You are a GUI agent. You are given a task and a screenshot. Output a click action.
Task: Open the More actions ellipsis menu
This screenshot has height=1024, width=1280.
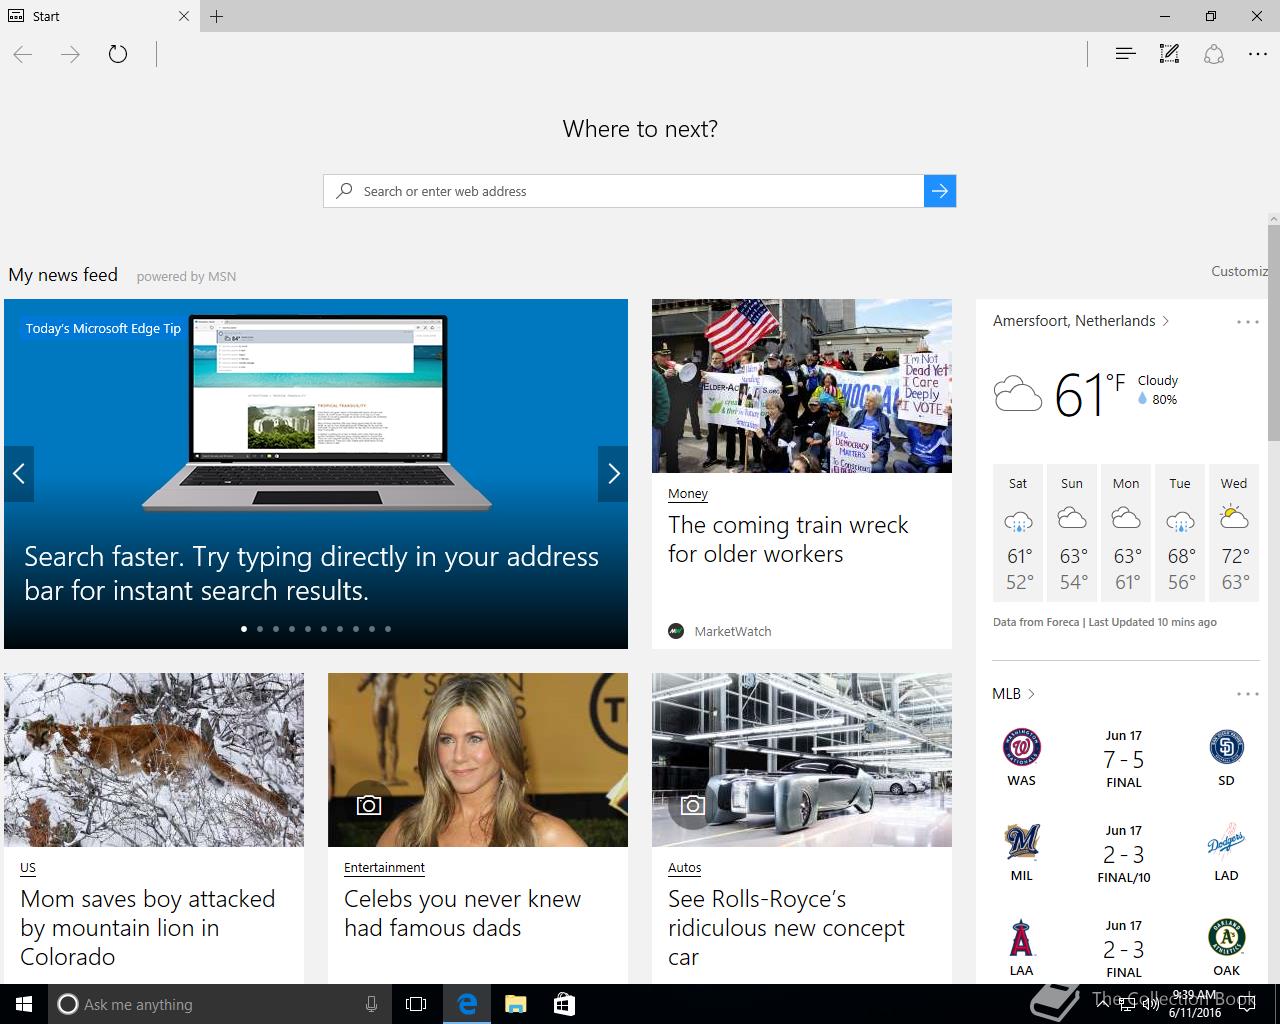tap(1258, 54)
